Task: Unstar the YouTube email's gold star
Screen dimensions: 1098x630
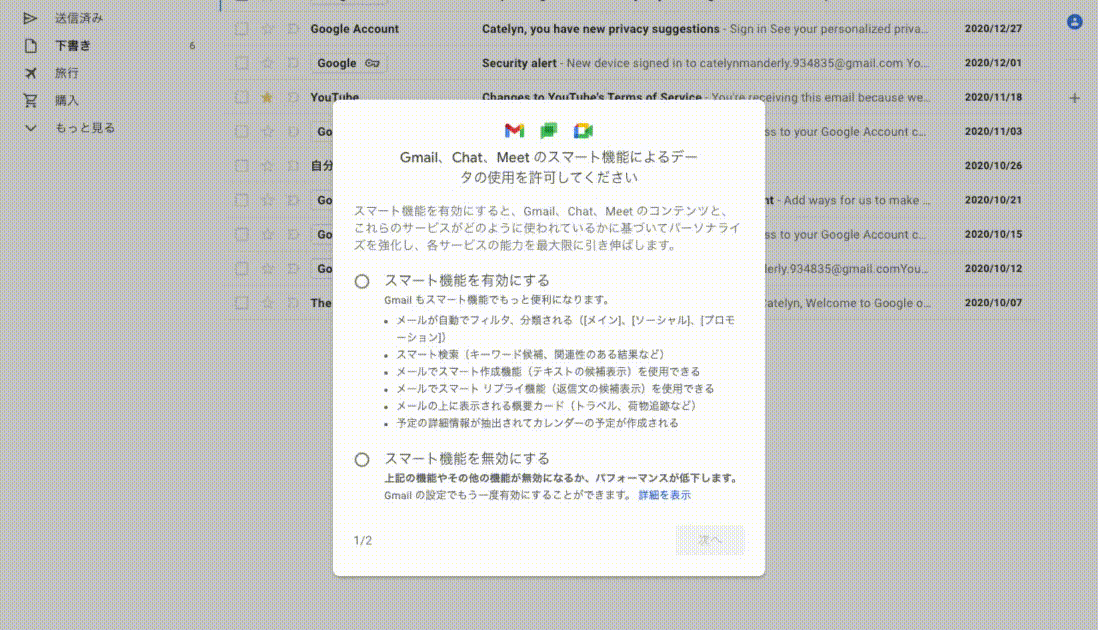Action: pos(267,97)
